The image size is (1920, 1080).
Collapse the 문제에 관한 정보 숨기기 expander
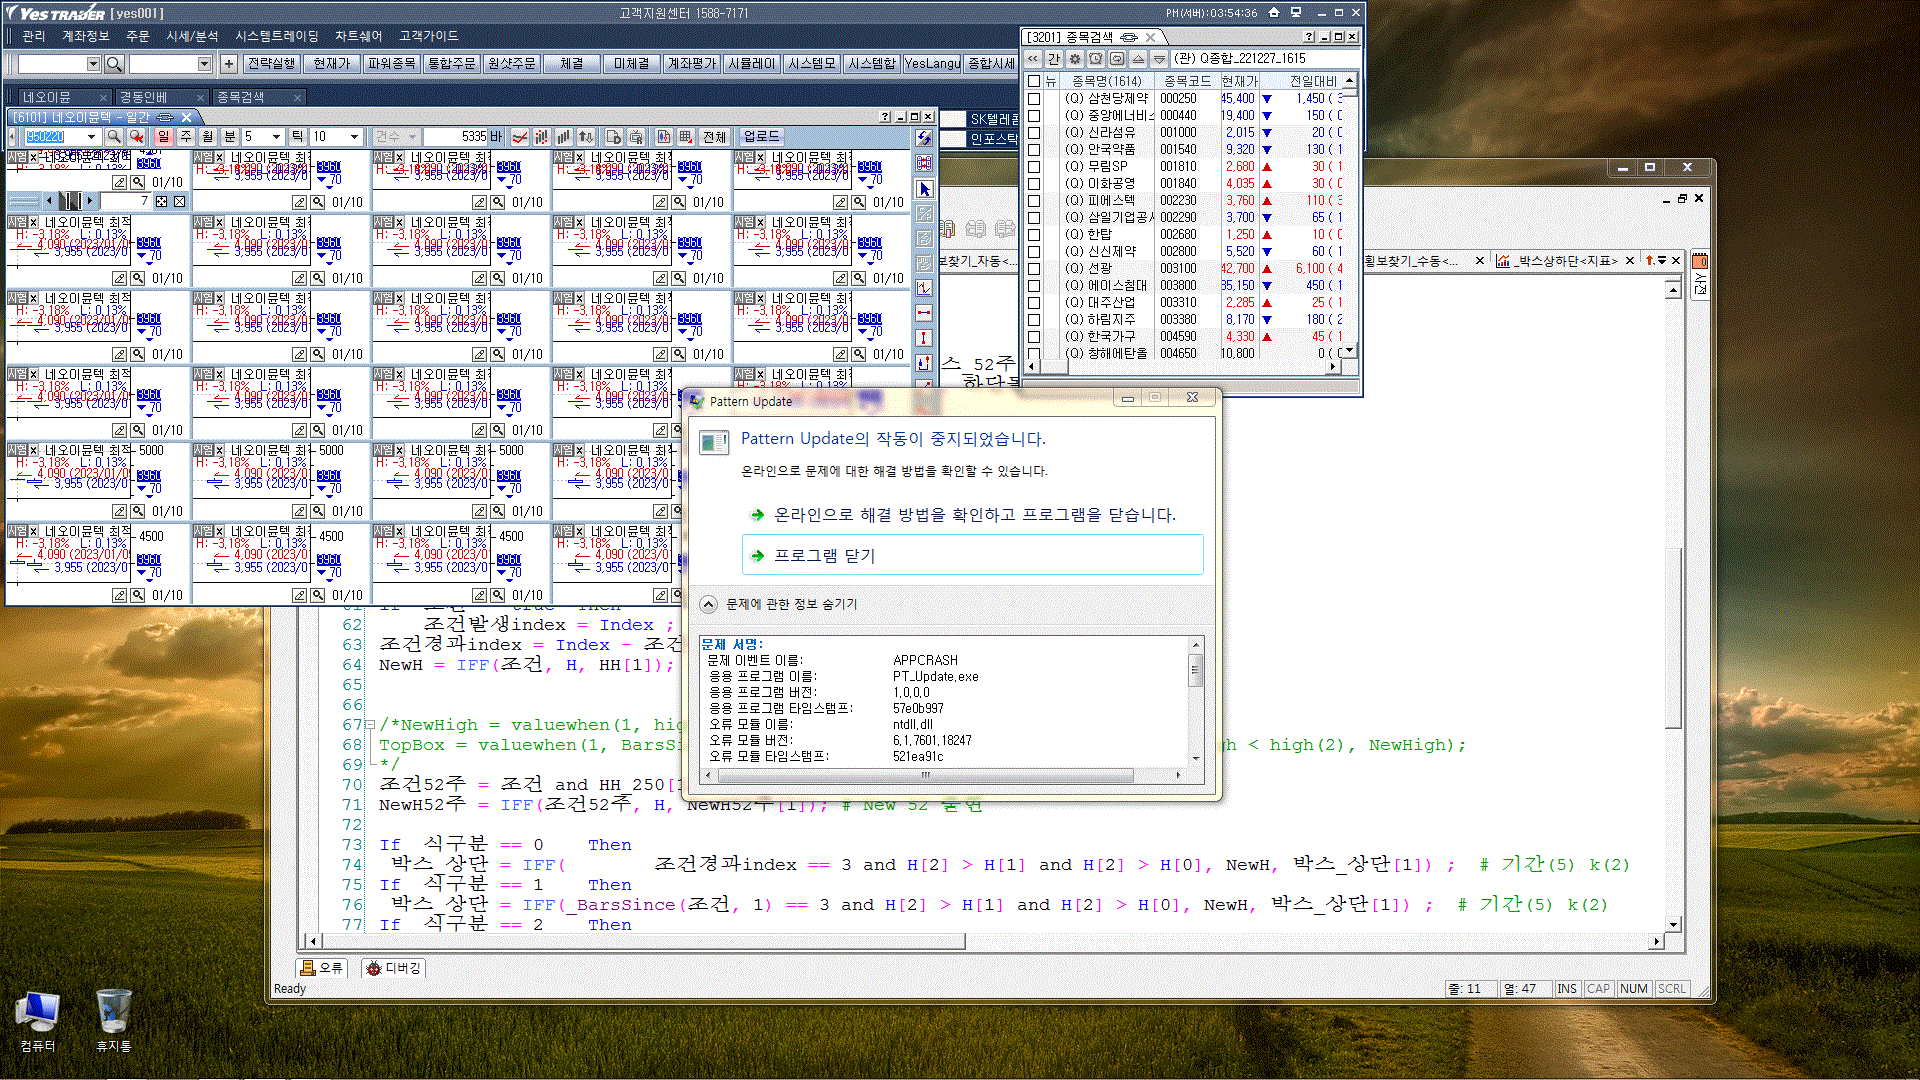point(708,604)
